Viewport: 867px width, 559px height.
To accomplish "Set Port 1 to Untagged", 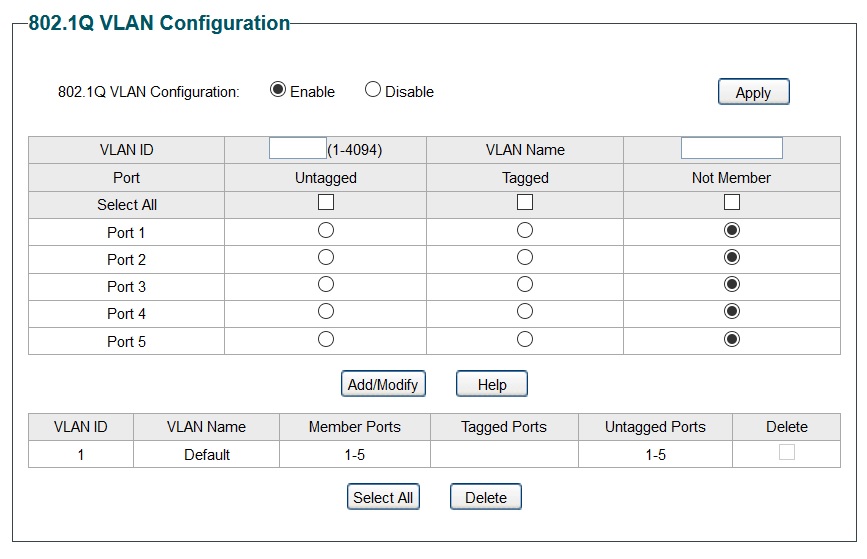I will tap(325, 230).
